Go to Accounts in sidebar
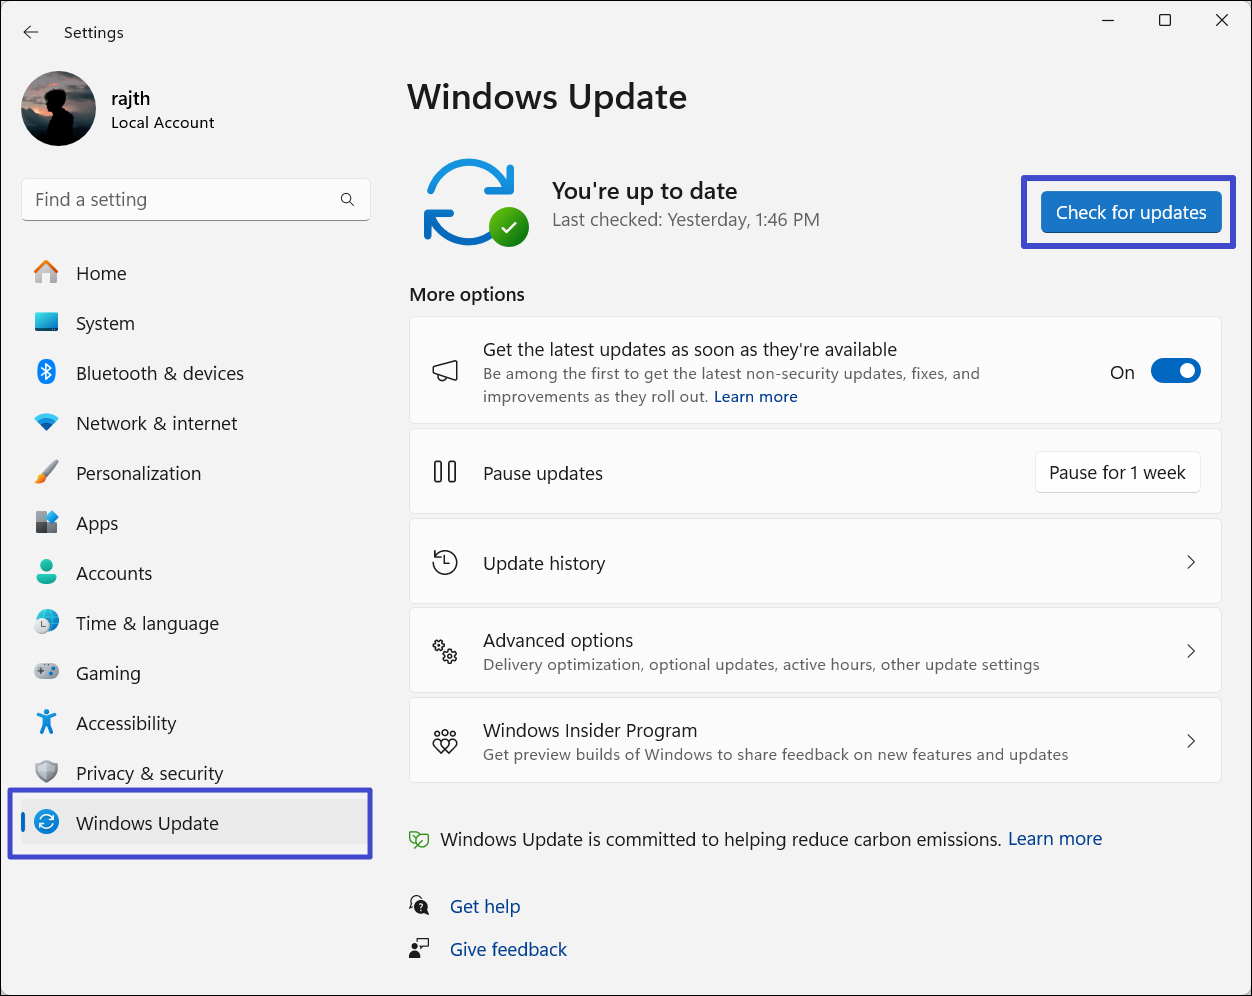1252x996 pixels. pos(114,573)
